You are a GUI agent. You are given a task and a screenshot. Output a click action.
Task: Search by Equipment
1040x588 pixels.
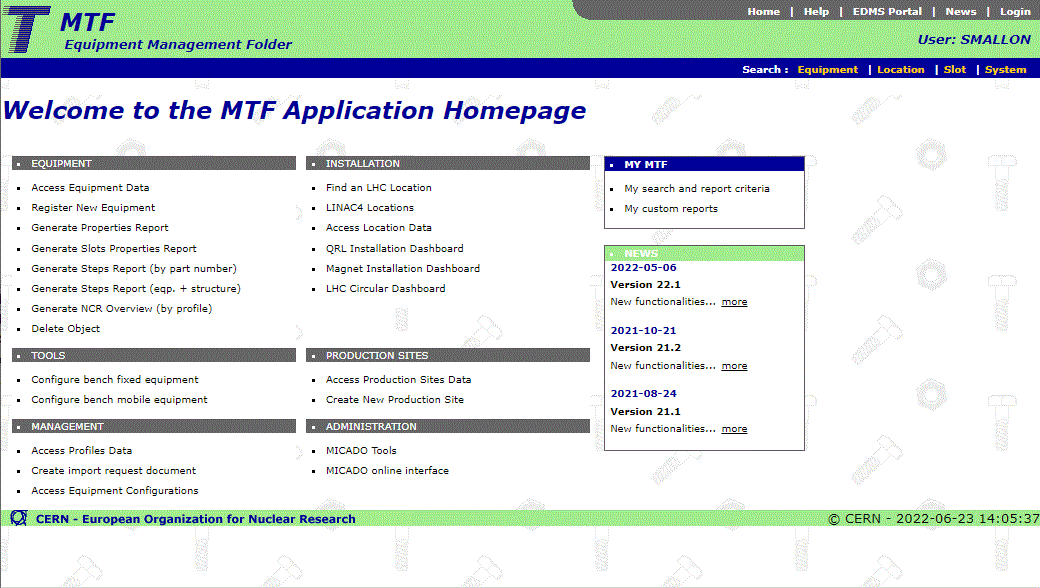click(827, 70)
